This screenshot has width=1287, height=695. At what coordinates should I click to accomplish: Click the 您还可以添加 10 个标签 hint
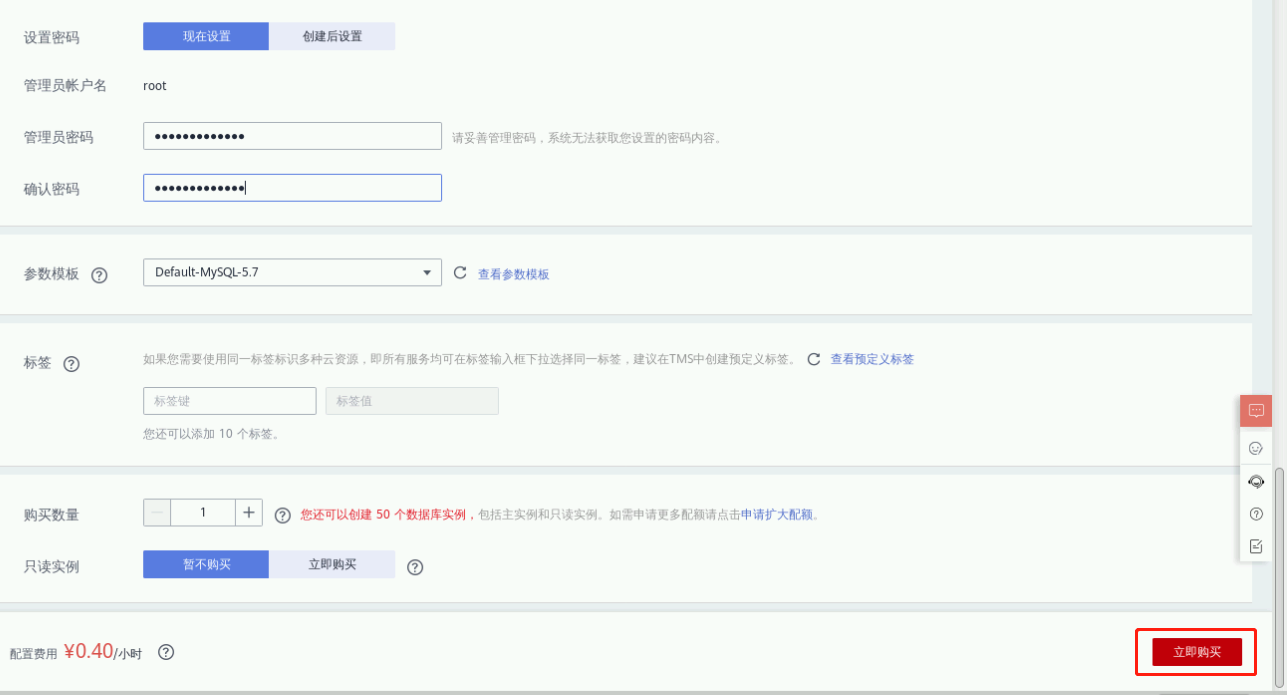click(x=211, y=434)
